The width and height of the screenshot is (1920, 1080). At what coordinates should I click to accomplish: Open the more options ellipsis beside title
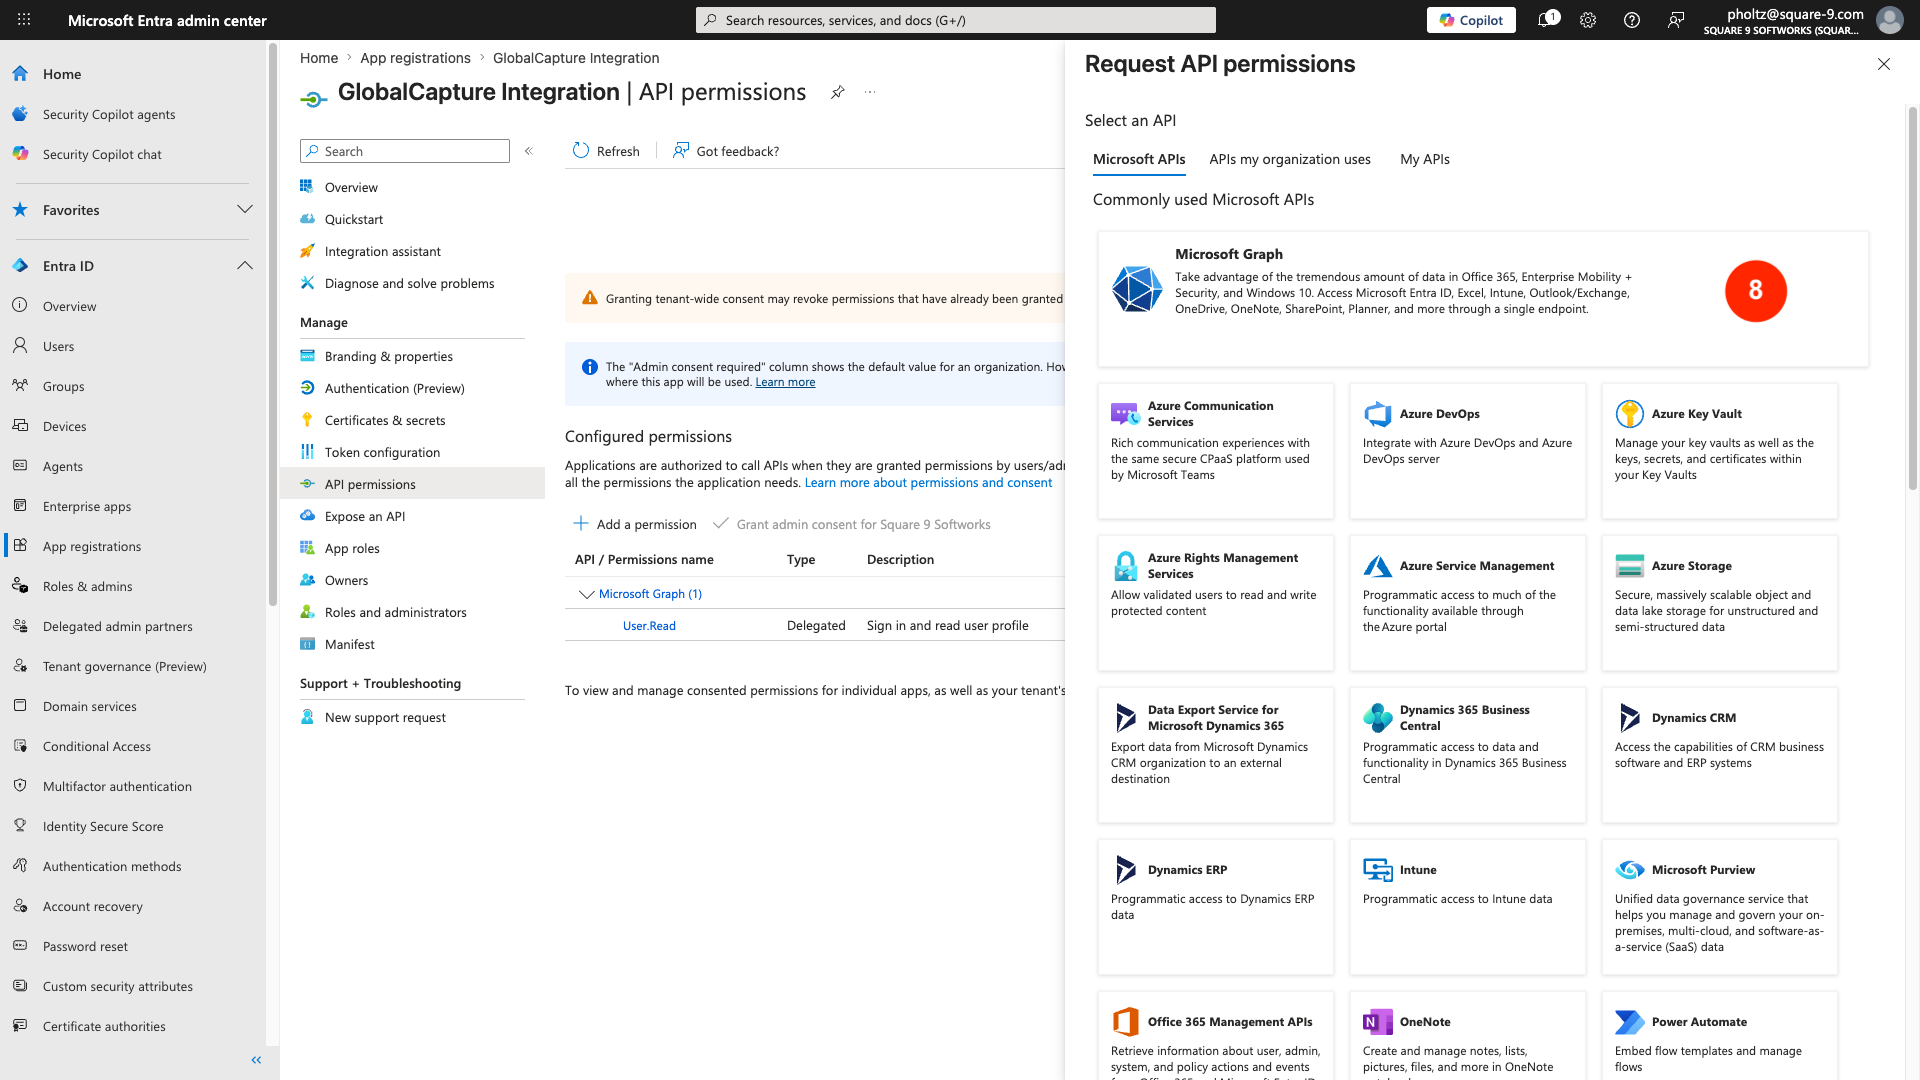point(870,92)
